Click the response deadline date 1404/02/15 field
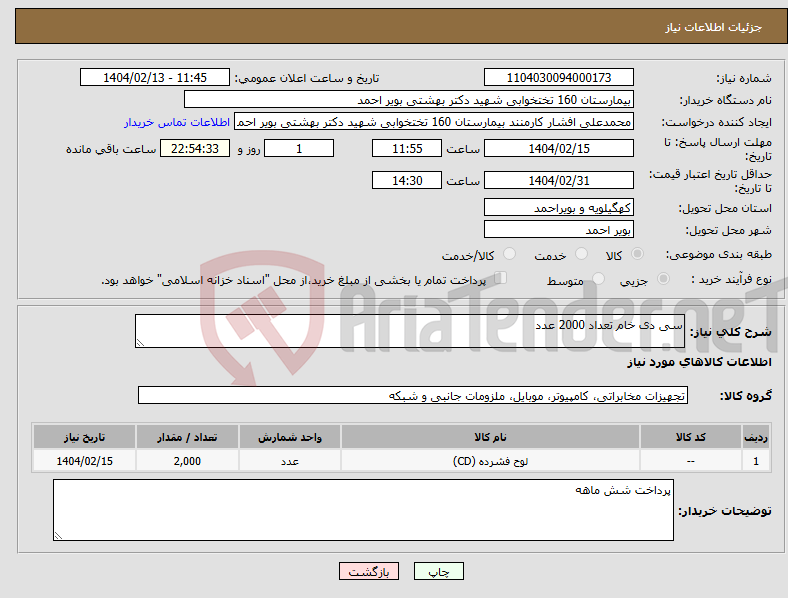Screen dimensions: 788x598 tap(558, 148)
